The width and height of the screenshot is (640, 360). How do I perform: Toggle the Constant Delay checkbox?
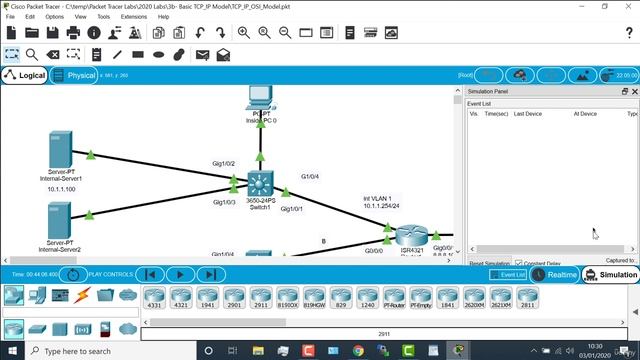(518, 263)
